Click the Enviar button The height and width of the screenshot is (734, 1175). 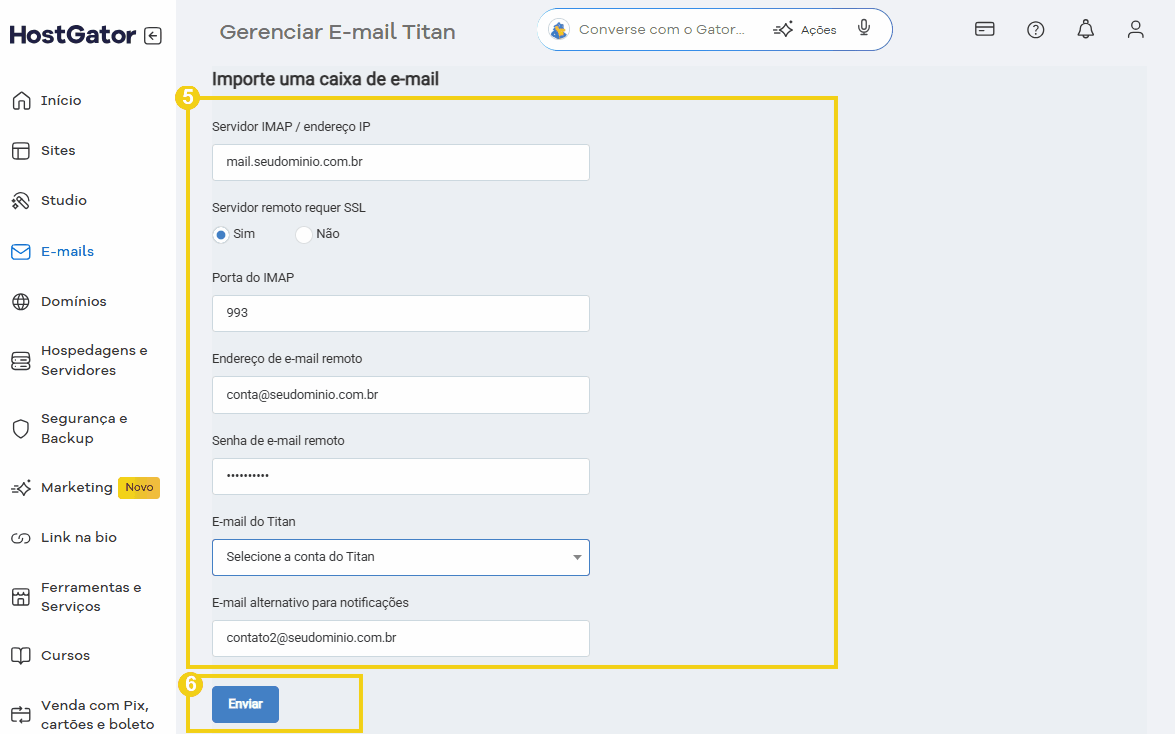click(x=245, y=704)
